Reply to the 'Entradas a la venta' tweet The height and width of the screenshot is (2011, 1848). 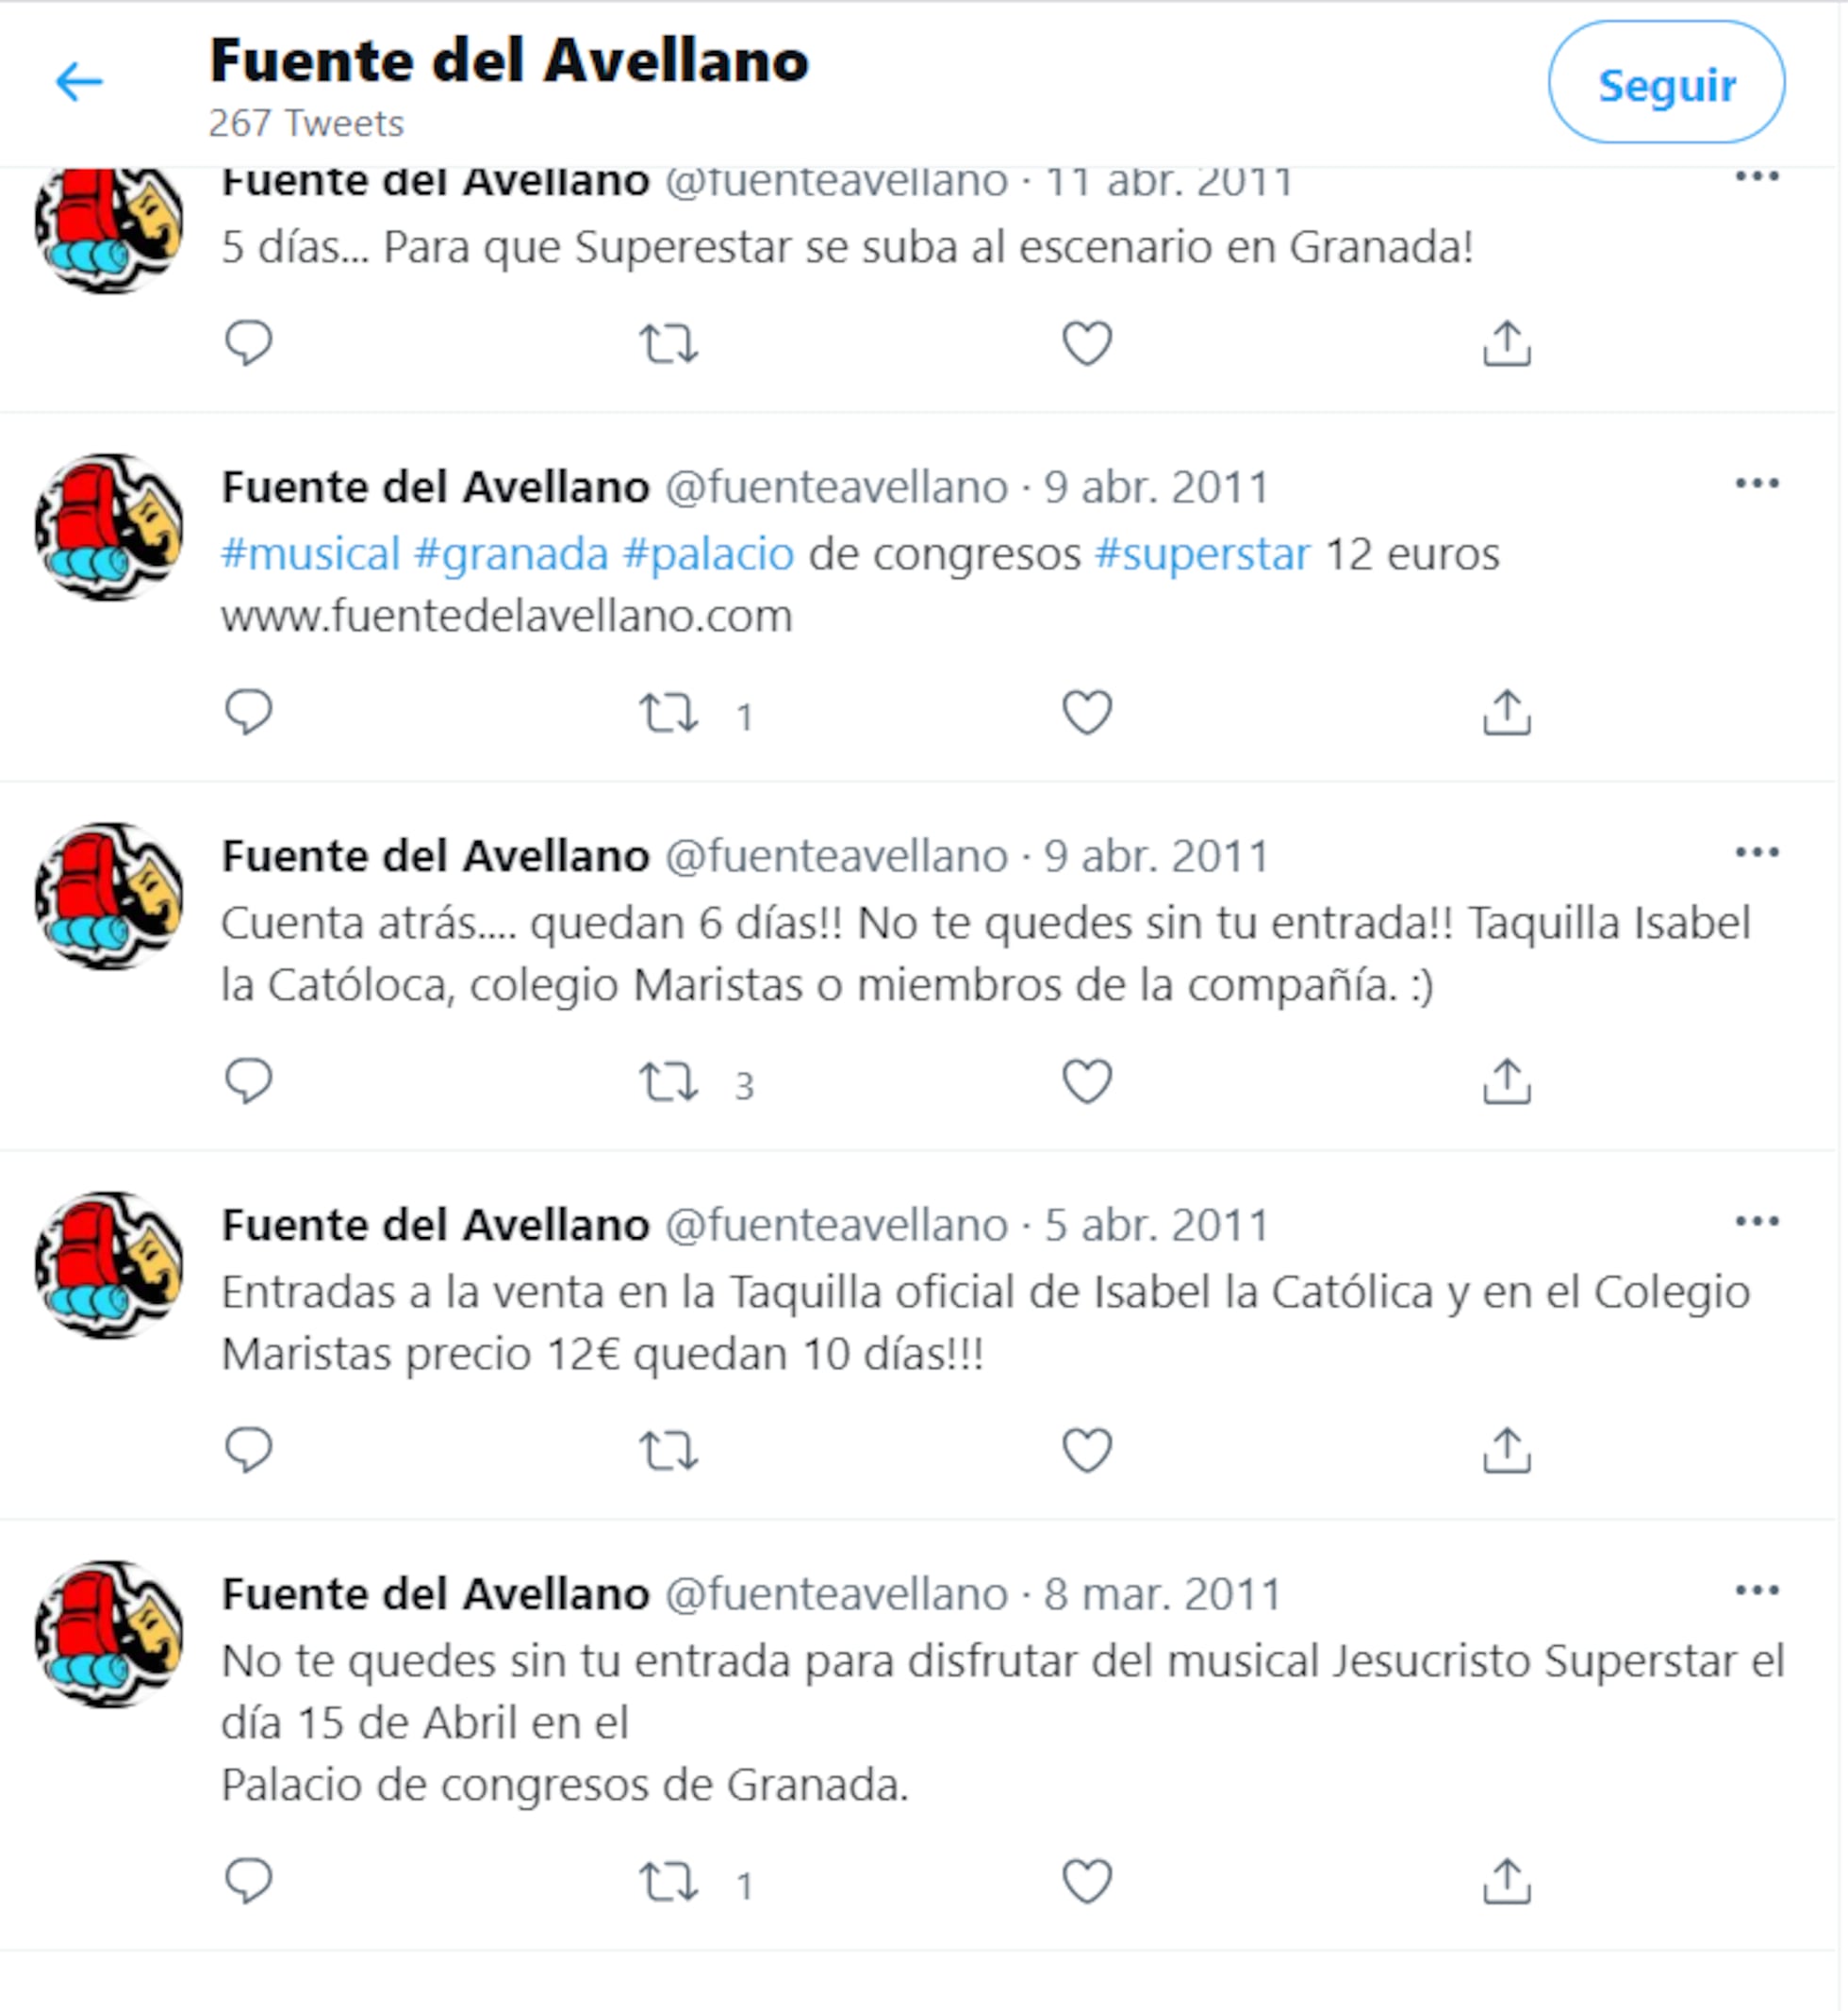coord(248,1450)
